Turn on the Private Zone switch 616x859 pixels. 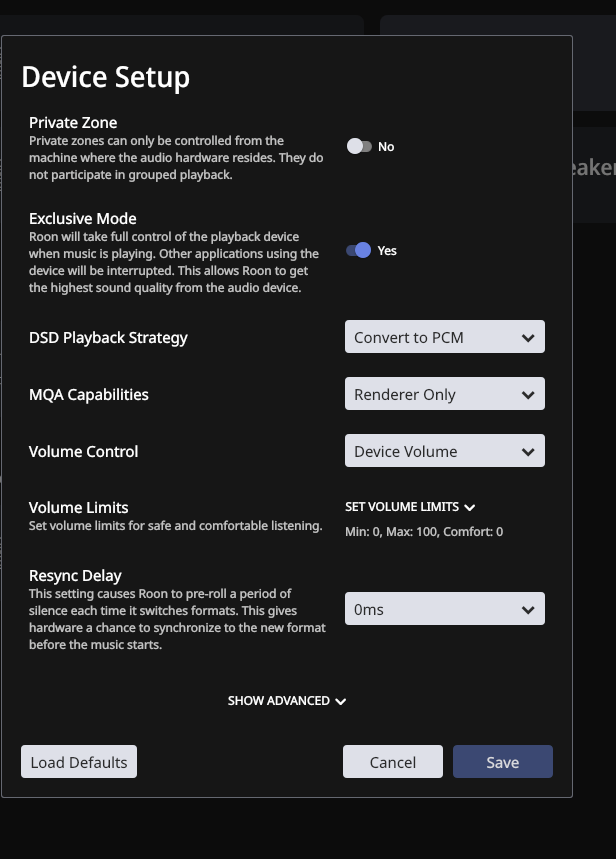359,147
